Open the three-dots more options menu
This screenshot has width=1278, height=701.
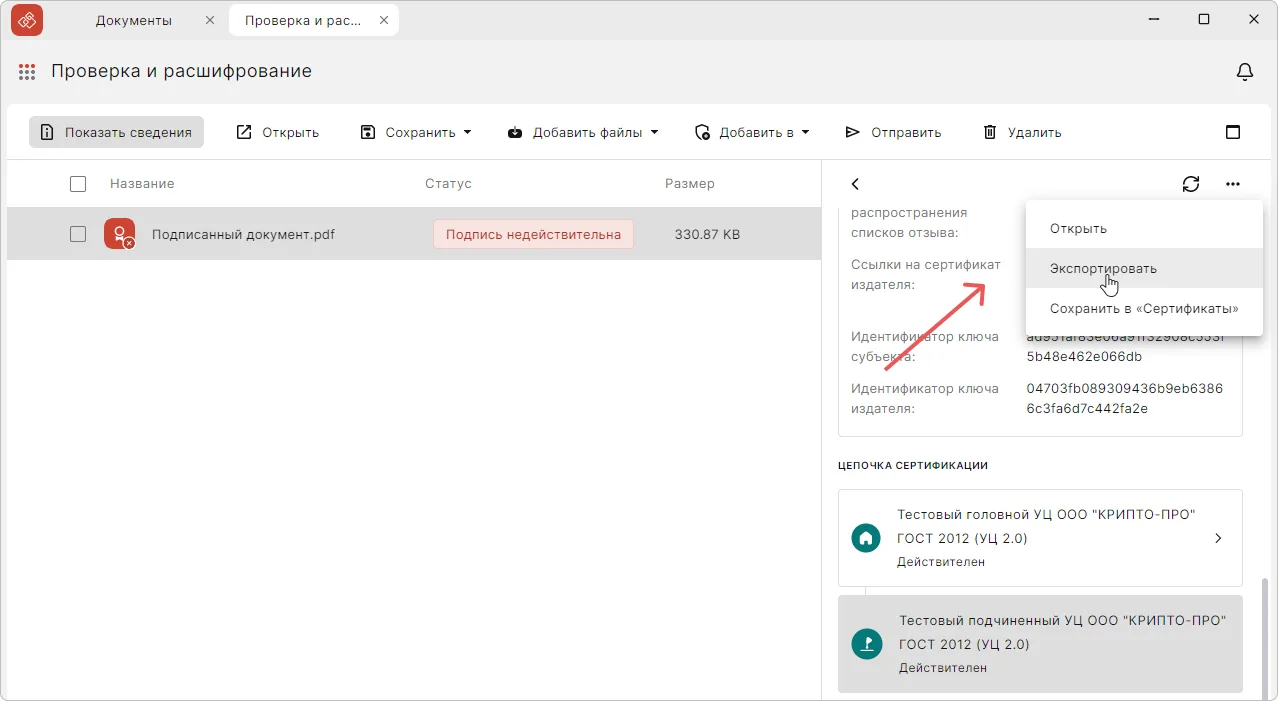tap(1232, 184)
